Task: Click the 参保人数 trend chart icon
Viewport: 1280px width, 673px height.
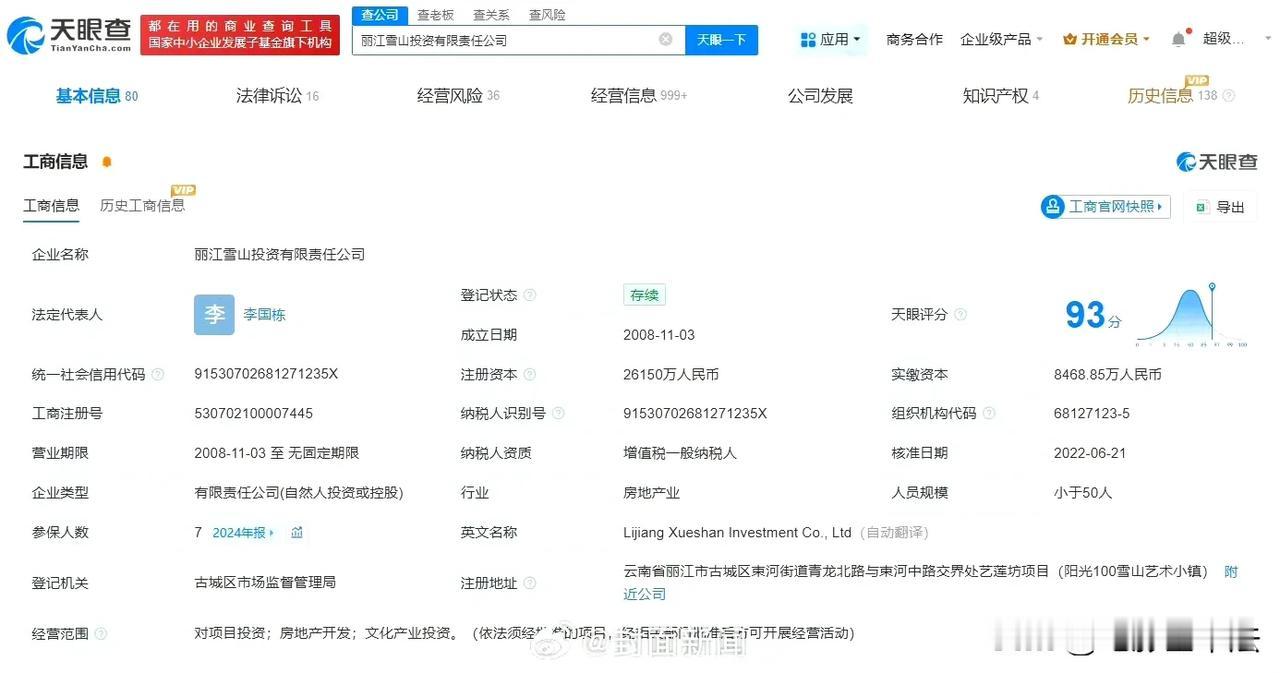Action: click(297, 533)
